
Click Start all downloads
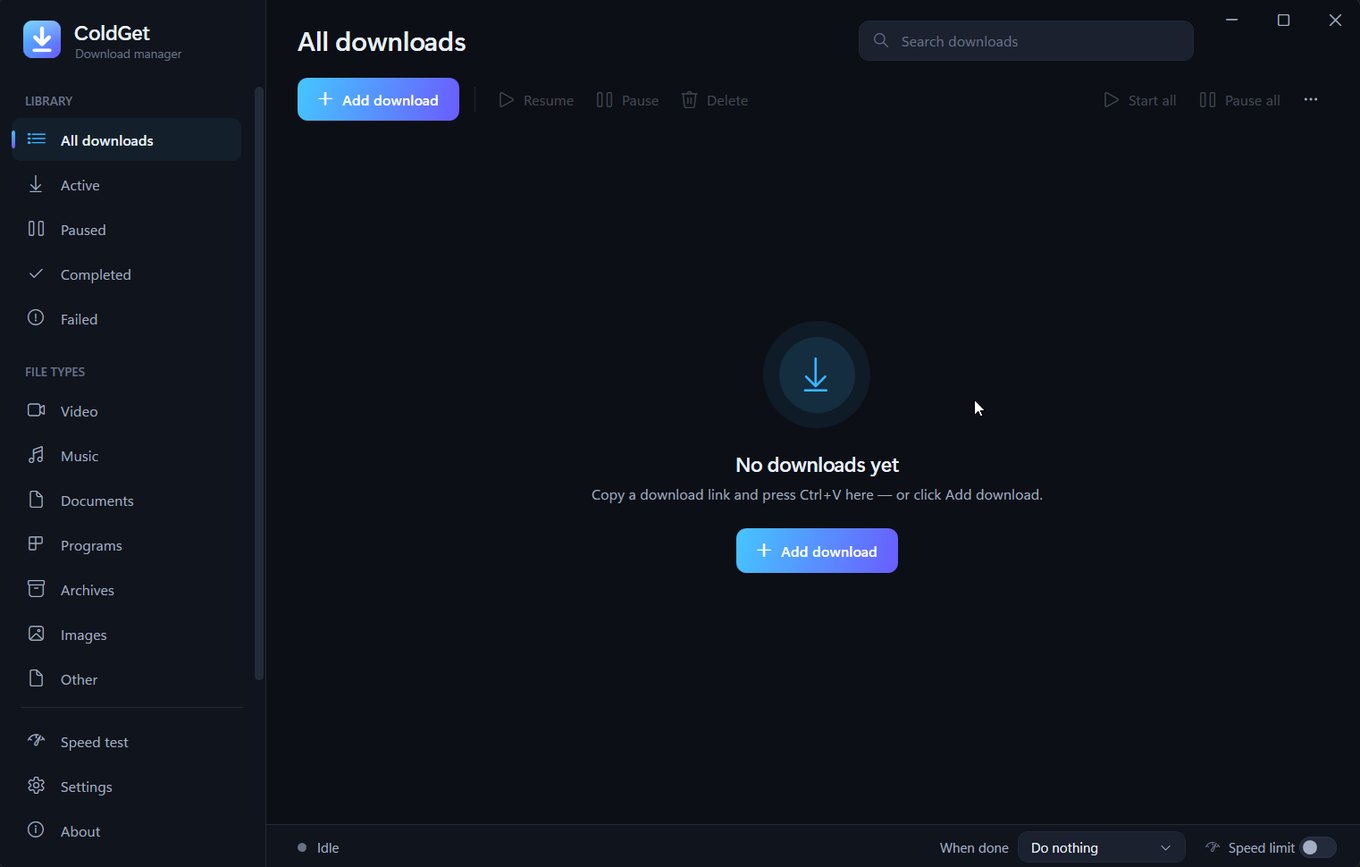(x=1139, y=100)
